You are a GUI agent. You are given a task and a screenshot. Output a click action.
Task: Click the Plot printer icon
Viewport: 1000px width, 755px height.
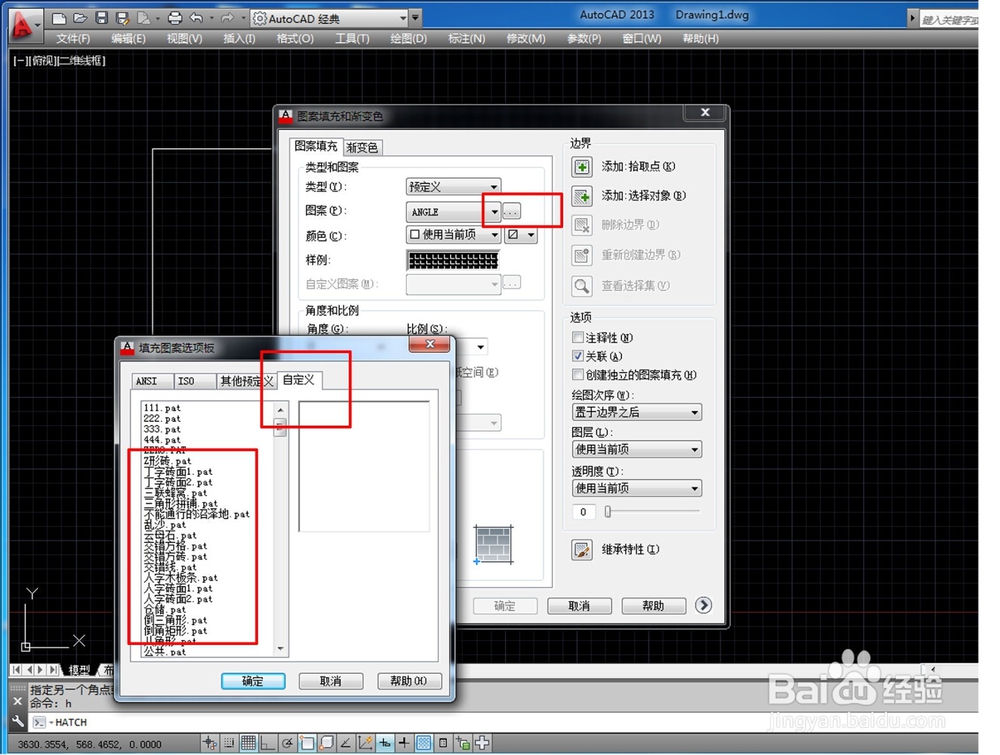(x=174, y=18)
